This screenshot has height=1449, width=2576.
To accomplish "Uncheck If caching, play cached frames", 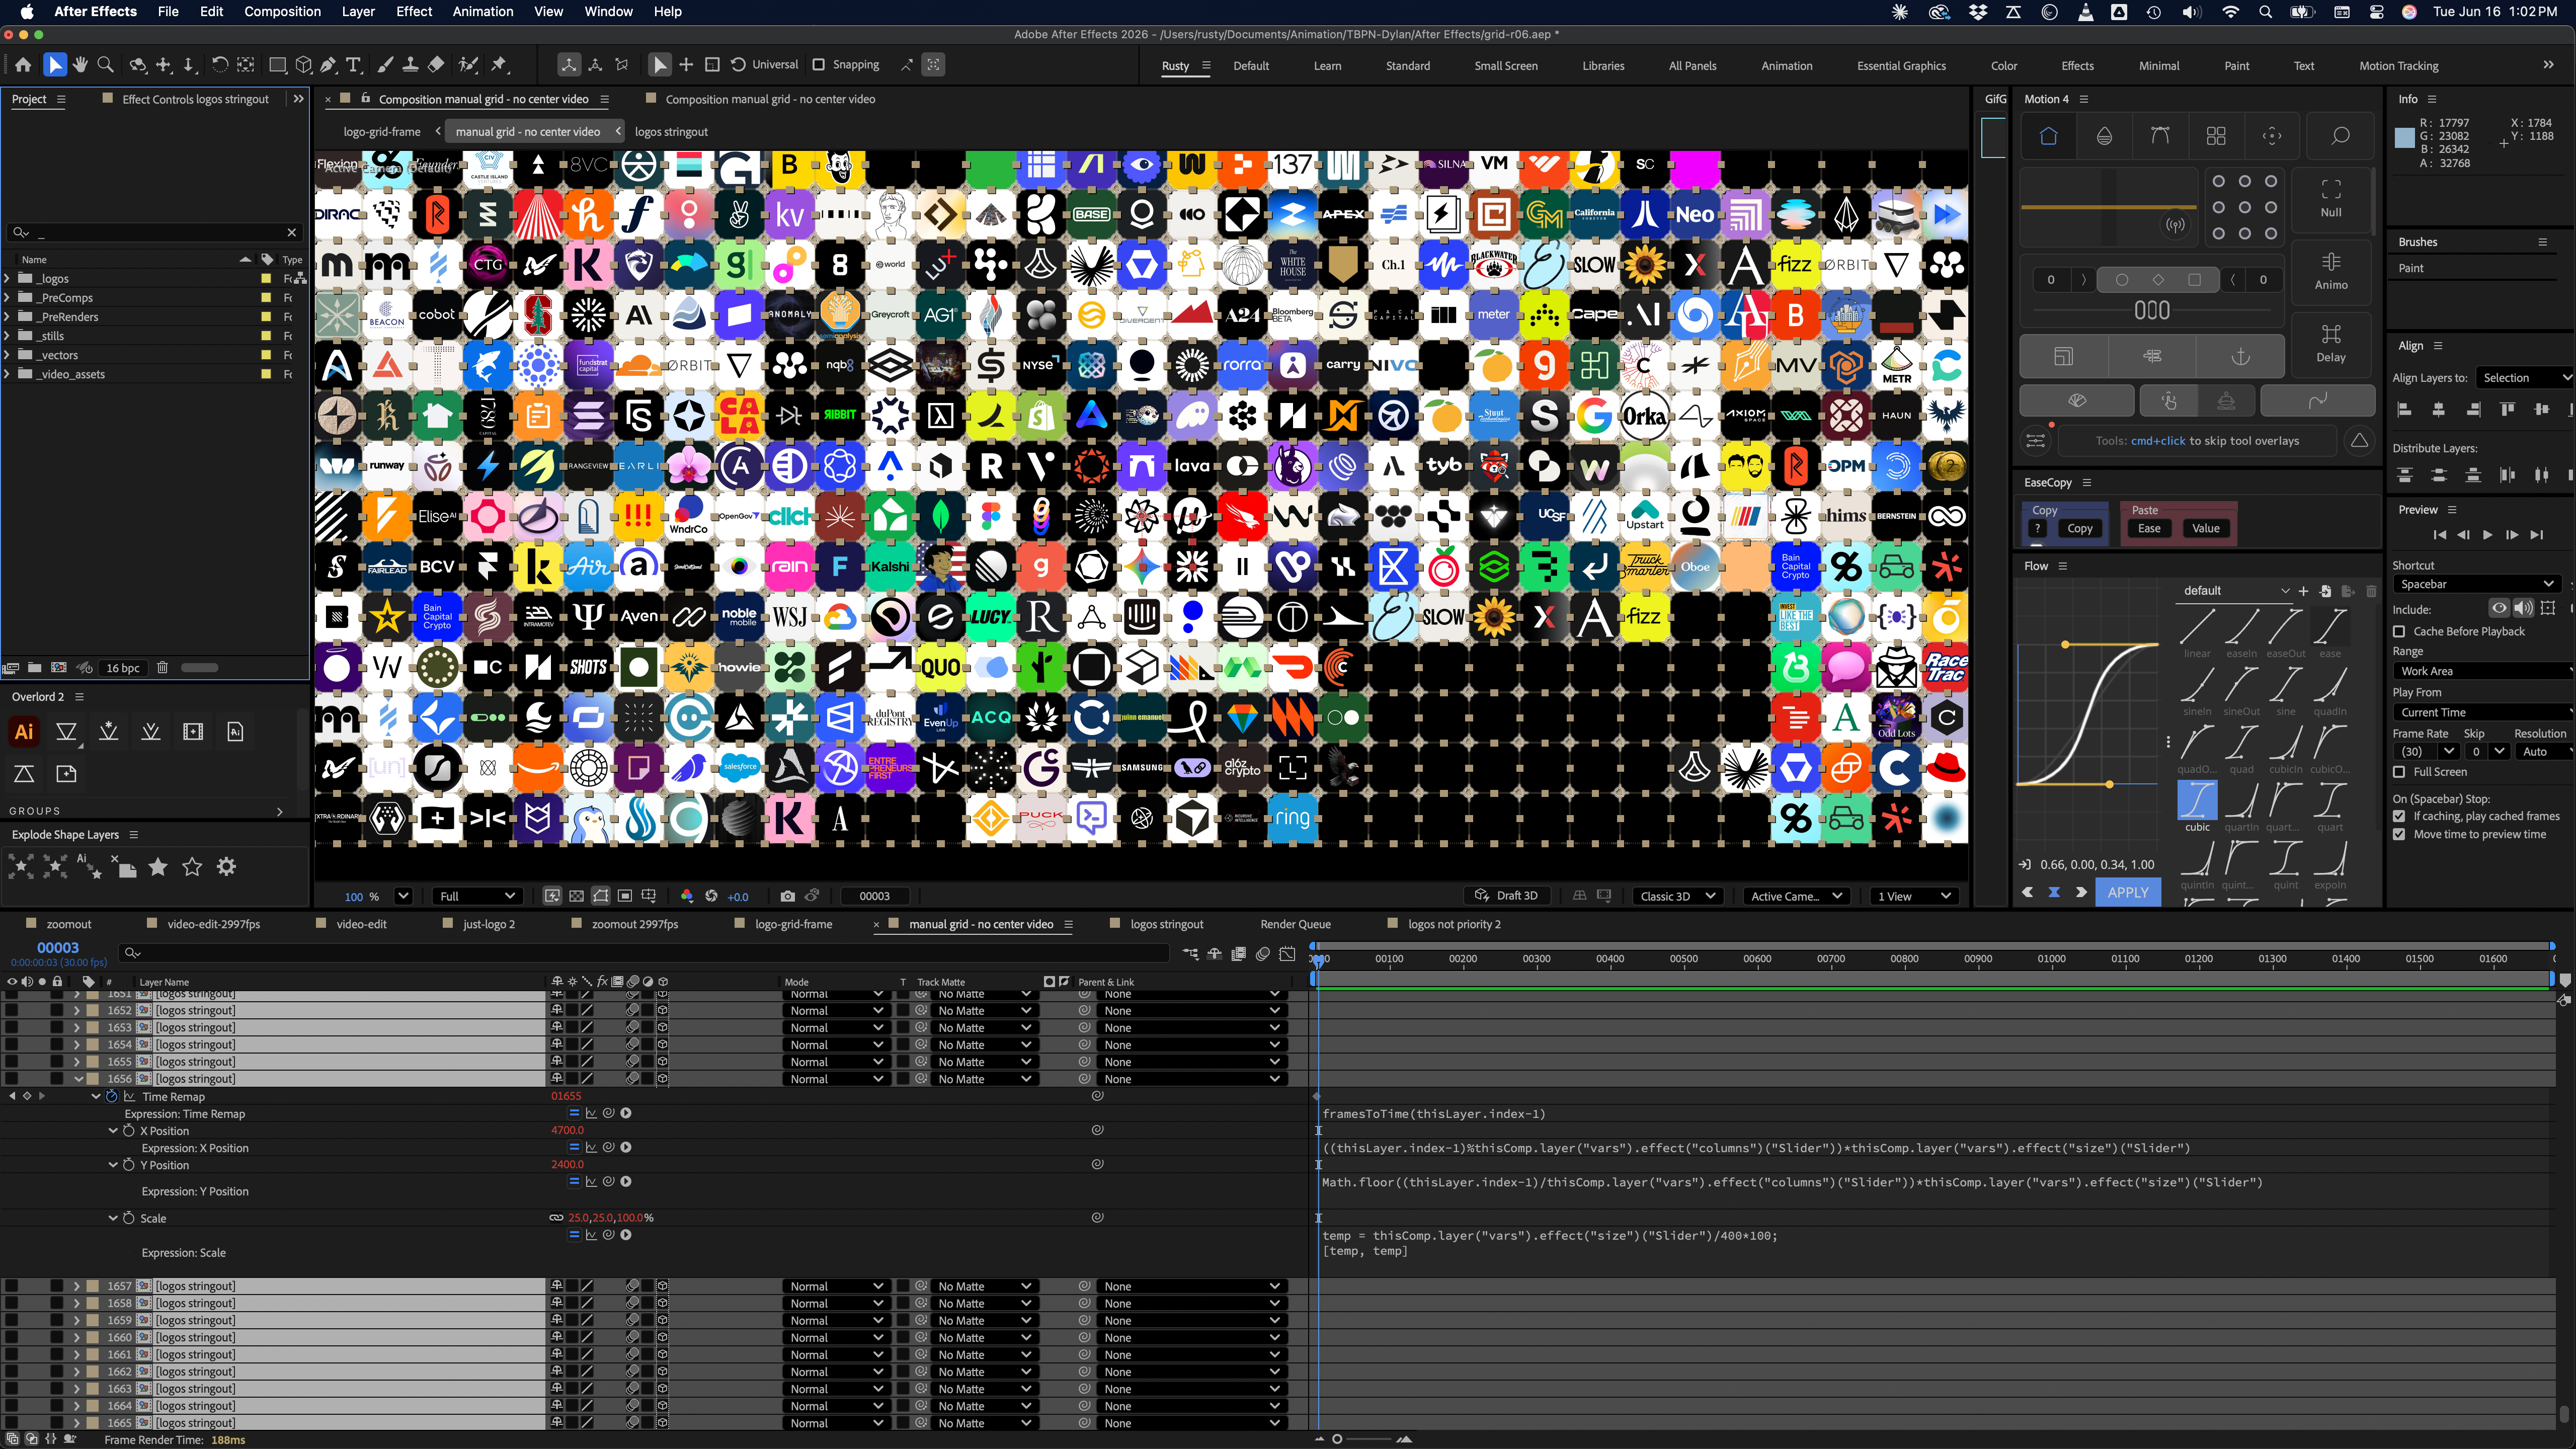I will coord(2399,816).
